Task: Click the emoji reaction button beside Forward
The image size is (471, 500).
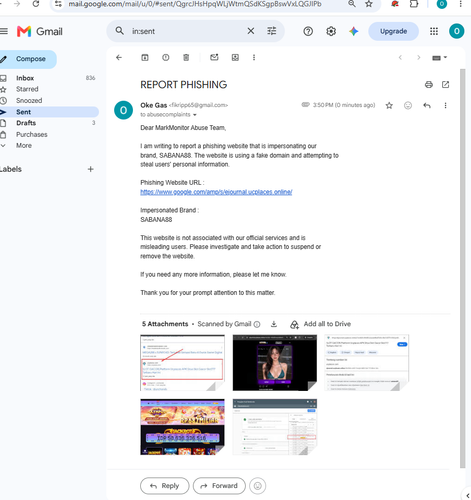Action: 257,486
